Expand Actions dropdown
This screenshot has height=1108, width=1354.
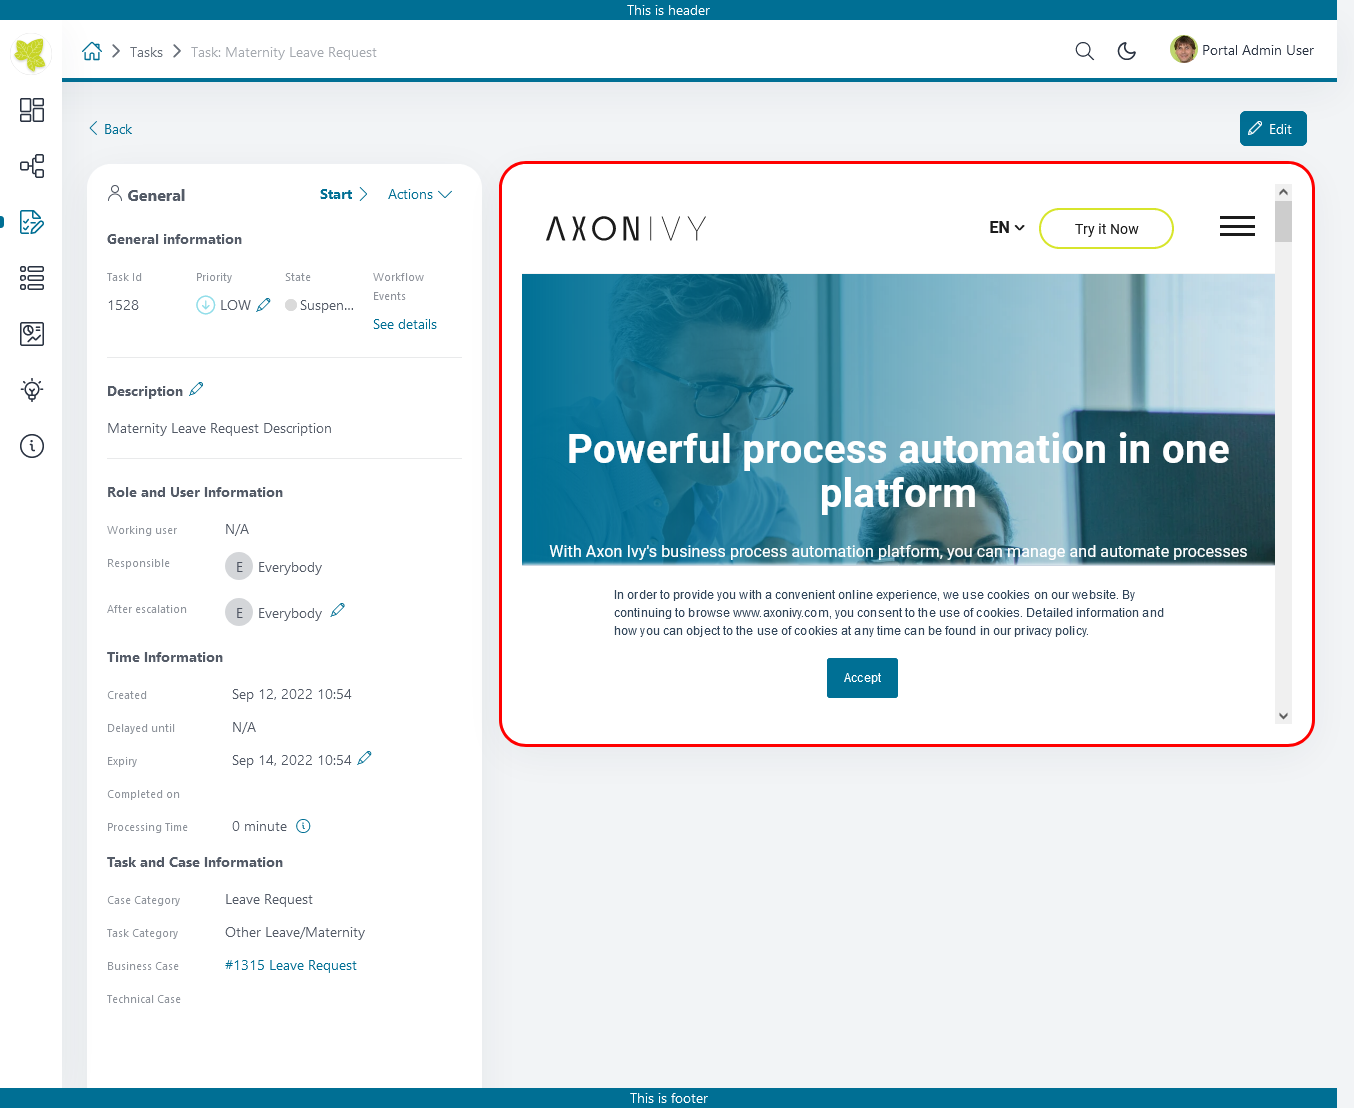coord(420,194)
